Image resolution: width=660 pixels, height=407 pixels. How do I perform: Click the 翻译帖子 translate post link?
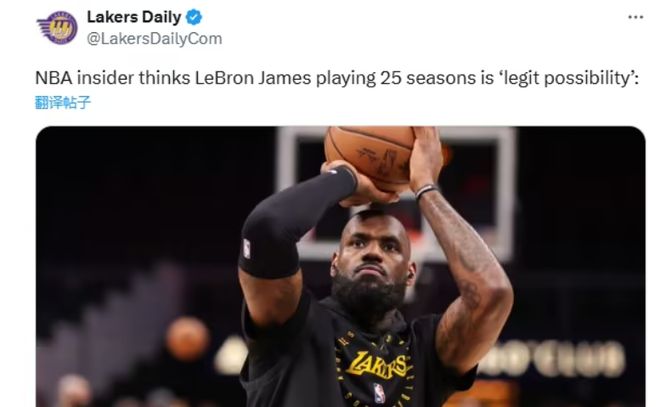62,102
